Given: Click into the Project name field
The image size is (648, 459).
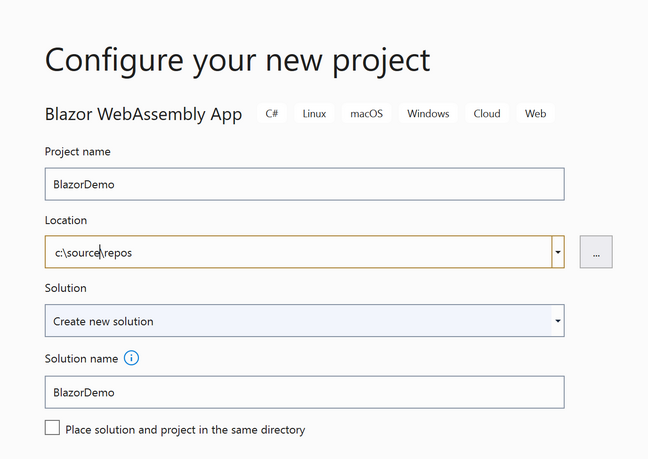Looking at the screenshot, I should click(x=305, y=184).
